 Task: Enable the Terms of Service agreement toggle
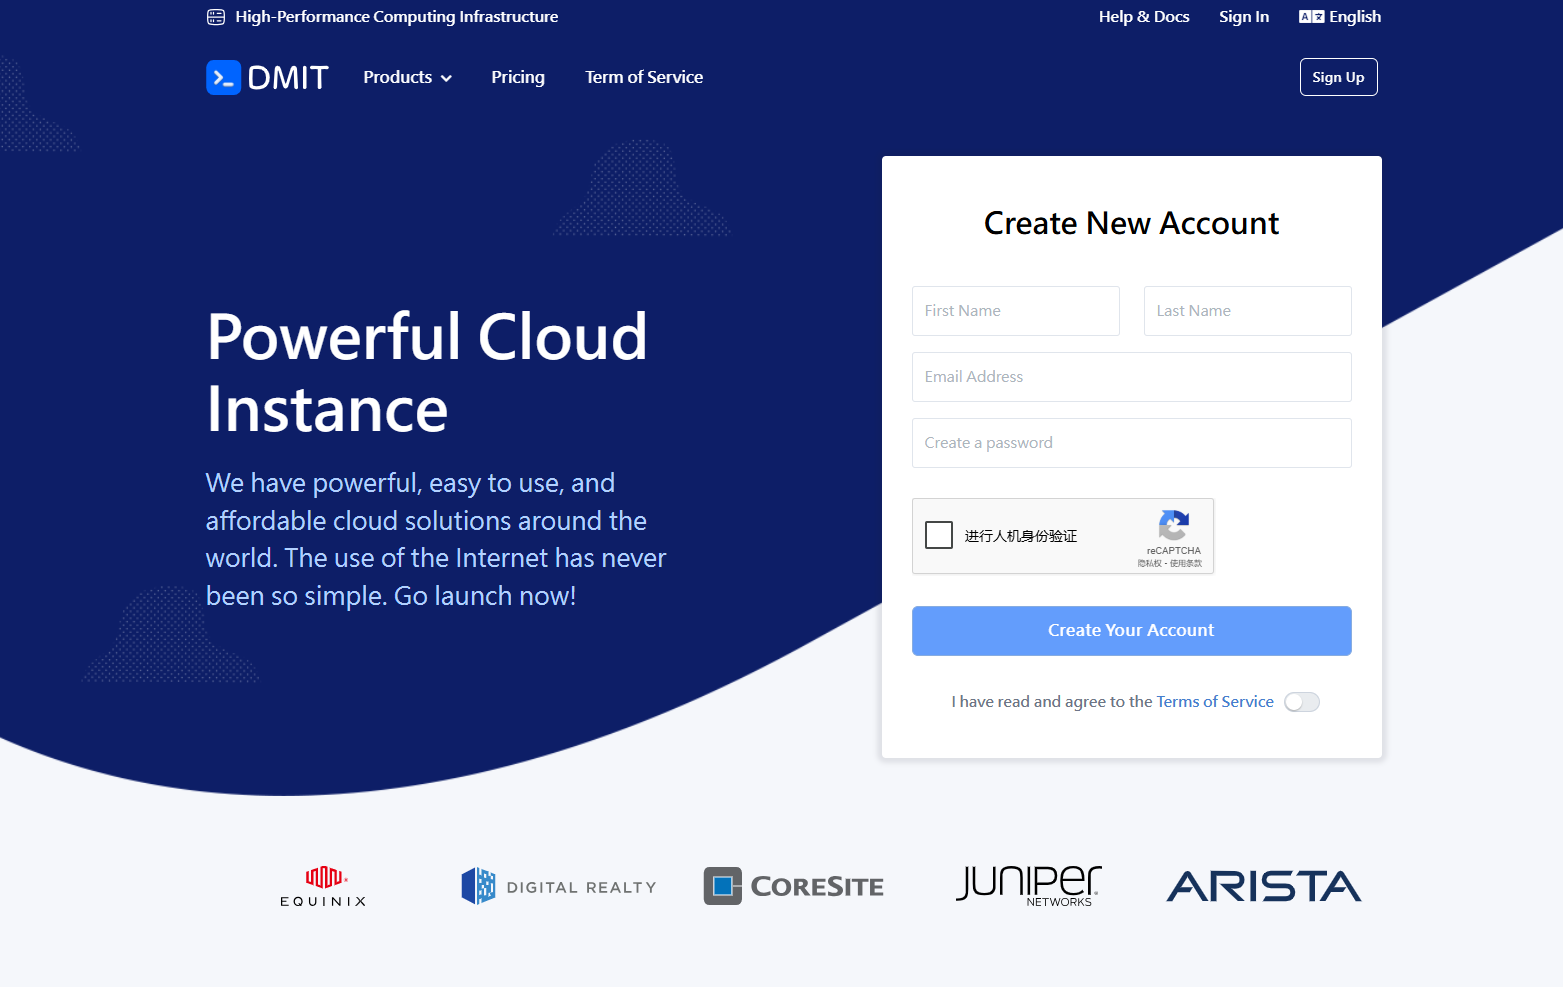pyautogui.click(x=1301, y=702)
